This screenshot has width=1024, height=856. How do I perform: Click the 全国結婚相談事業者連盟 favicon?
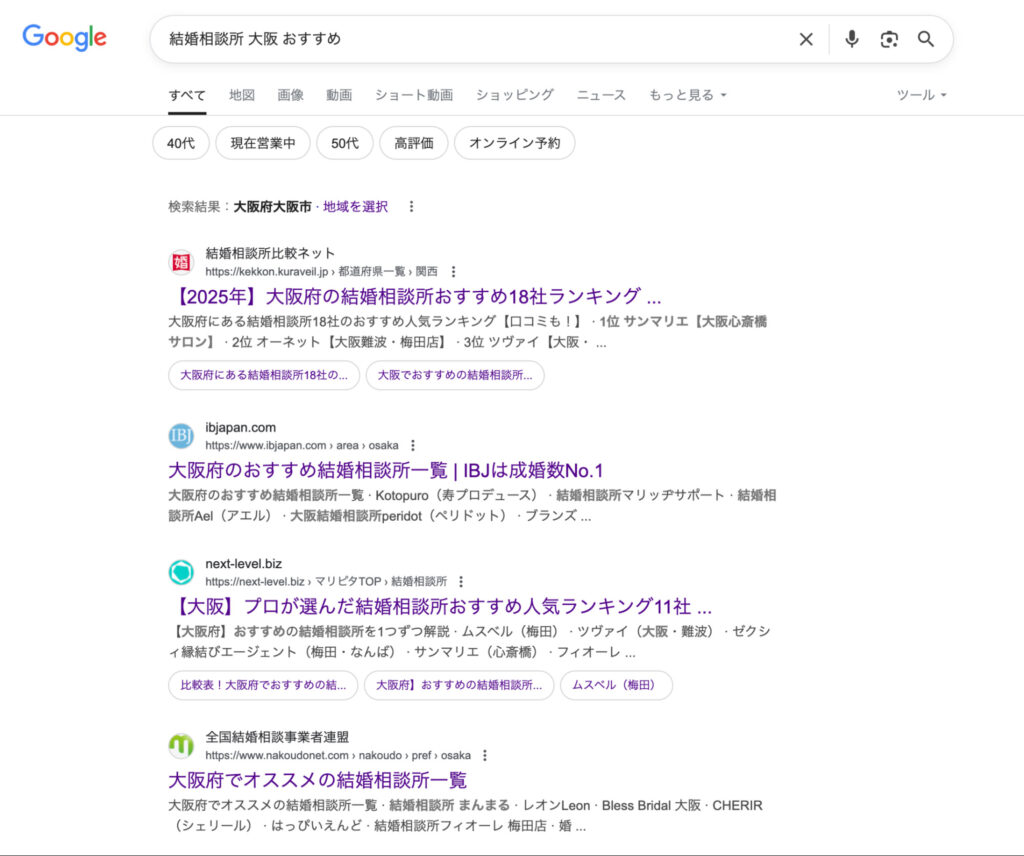181,746
